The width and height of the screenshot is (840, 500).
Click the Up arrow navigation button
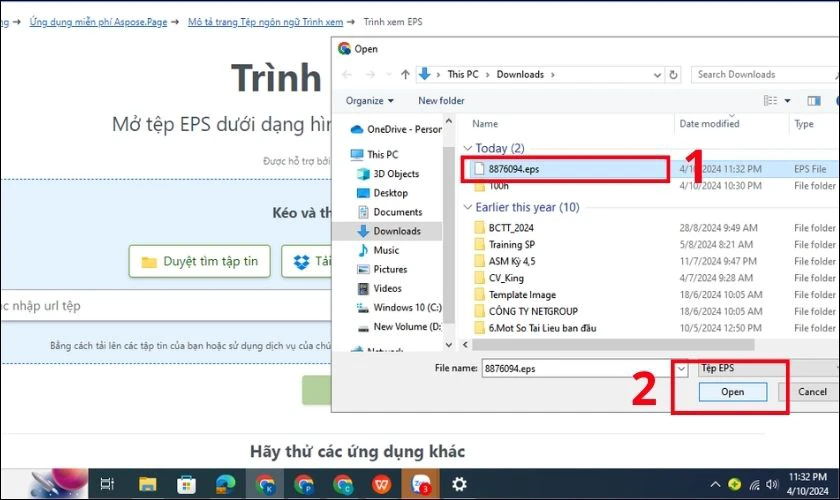pyautogui.click(x=406, y=74)
